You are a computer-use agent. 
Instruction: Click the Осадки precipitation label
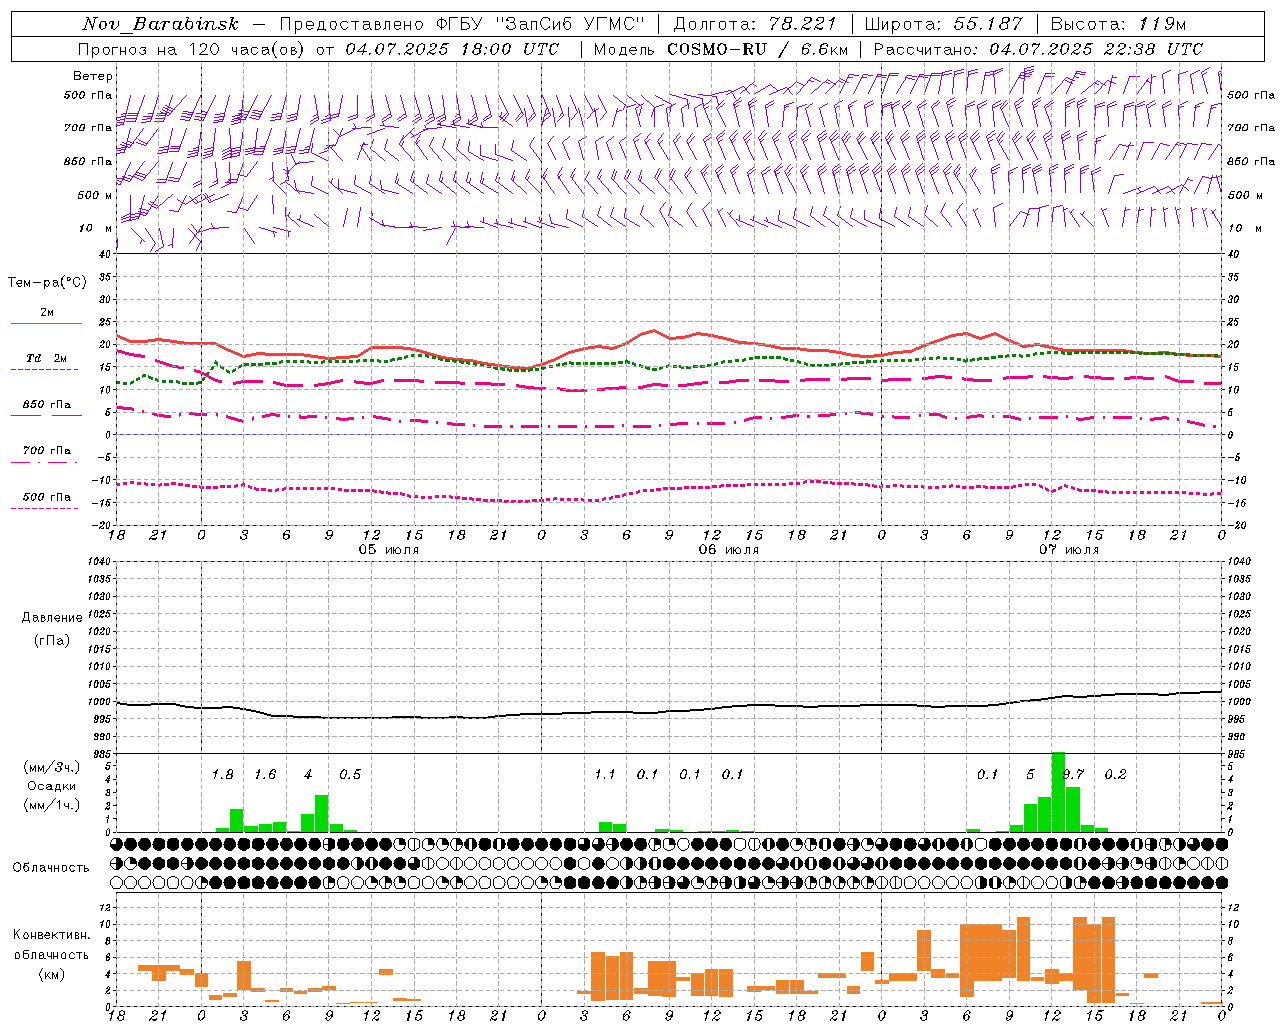coord(51,786)
